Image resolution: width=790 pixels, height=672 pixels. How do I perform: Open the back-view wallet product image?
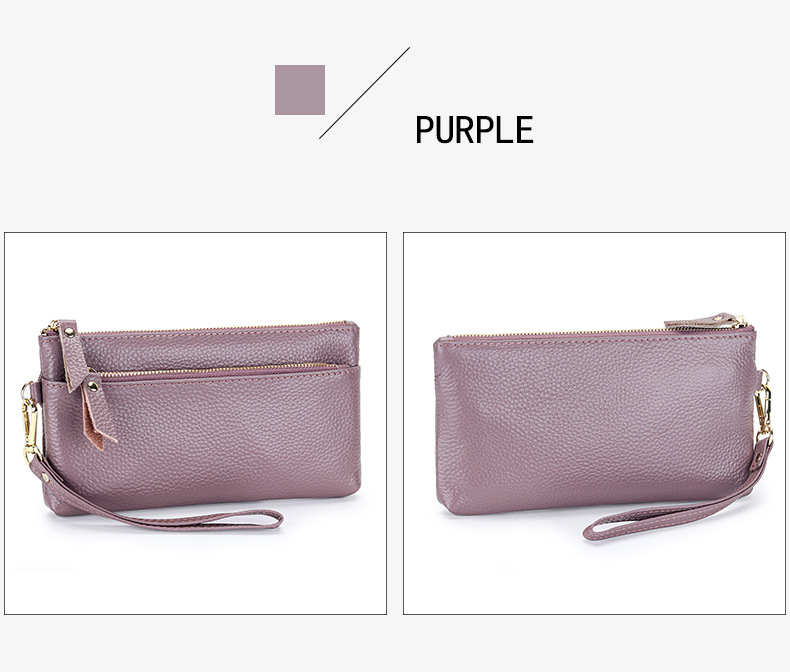(595, 423)
